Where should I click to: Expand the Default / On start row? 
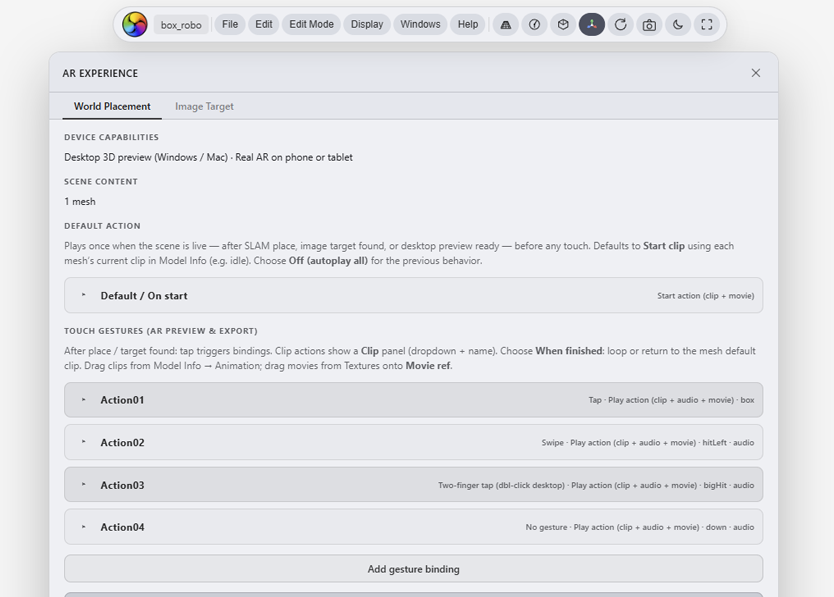pyautogui.click(x=414, y=295)
